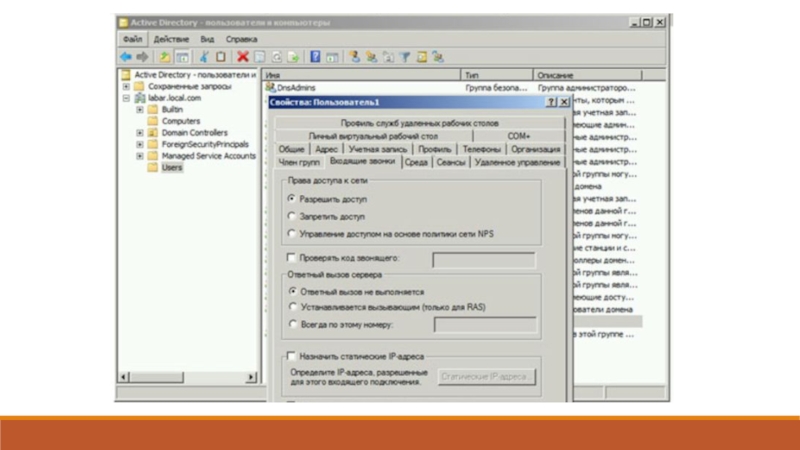Open the Профиль tab
The image size is (800, 450).
point(435,149)
